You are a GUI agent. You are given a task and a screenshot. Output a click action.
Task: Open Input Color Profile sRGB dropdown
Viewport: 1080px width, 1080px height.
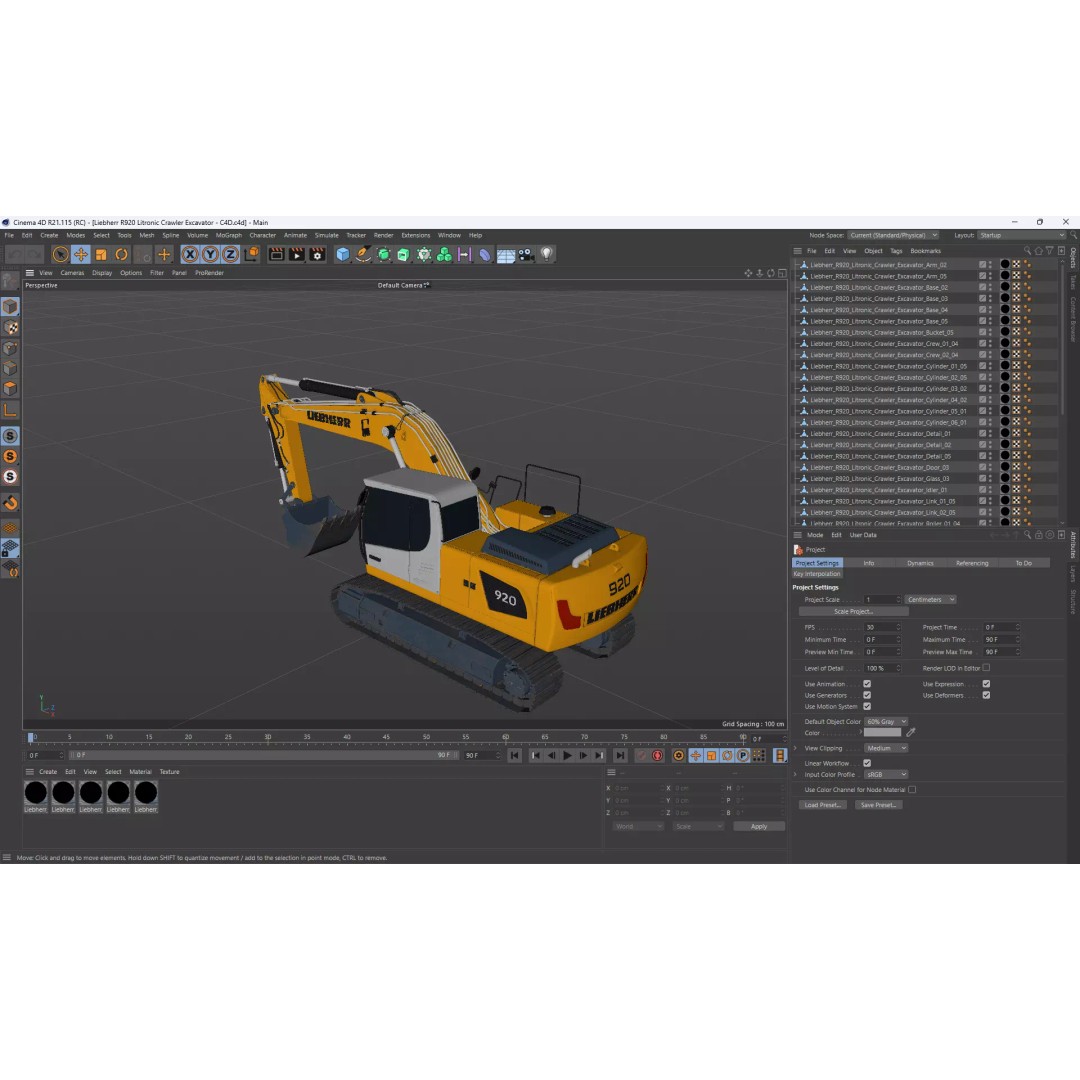click(x=886, y=774)
